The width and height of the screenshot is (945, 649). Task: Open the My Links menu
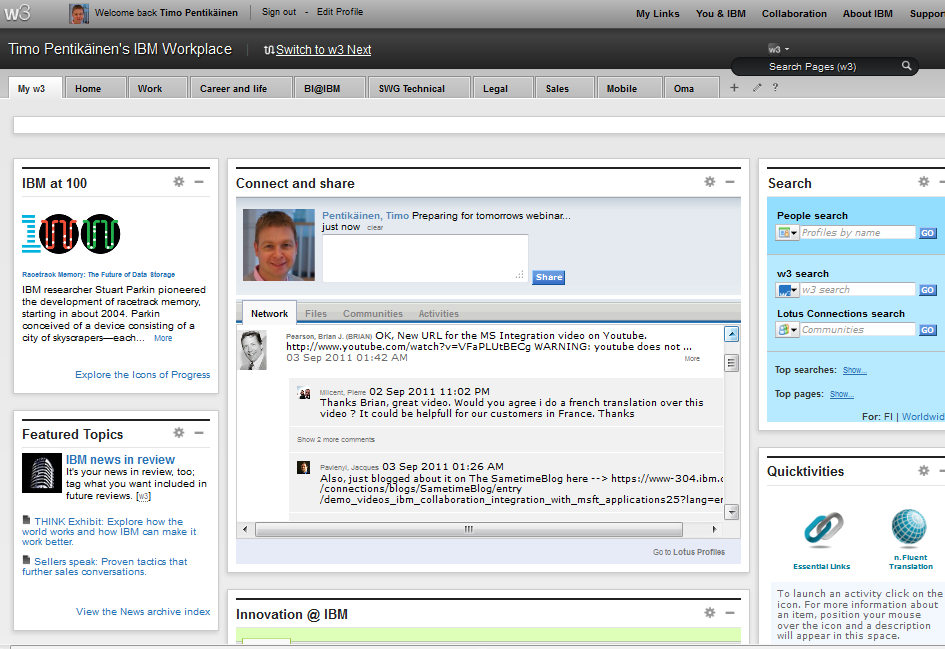click(x=658, y=13)
